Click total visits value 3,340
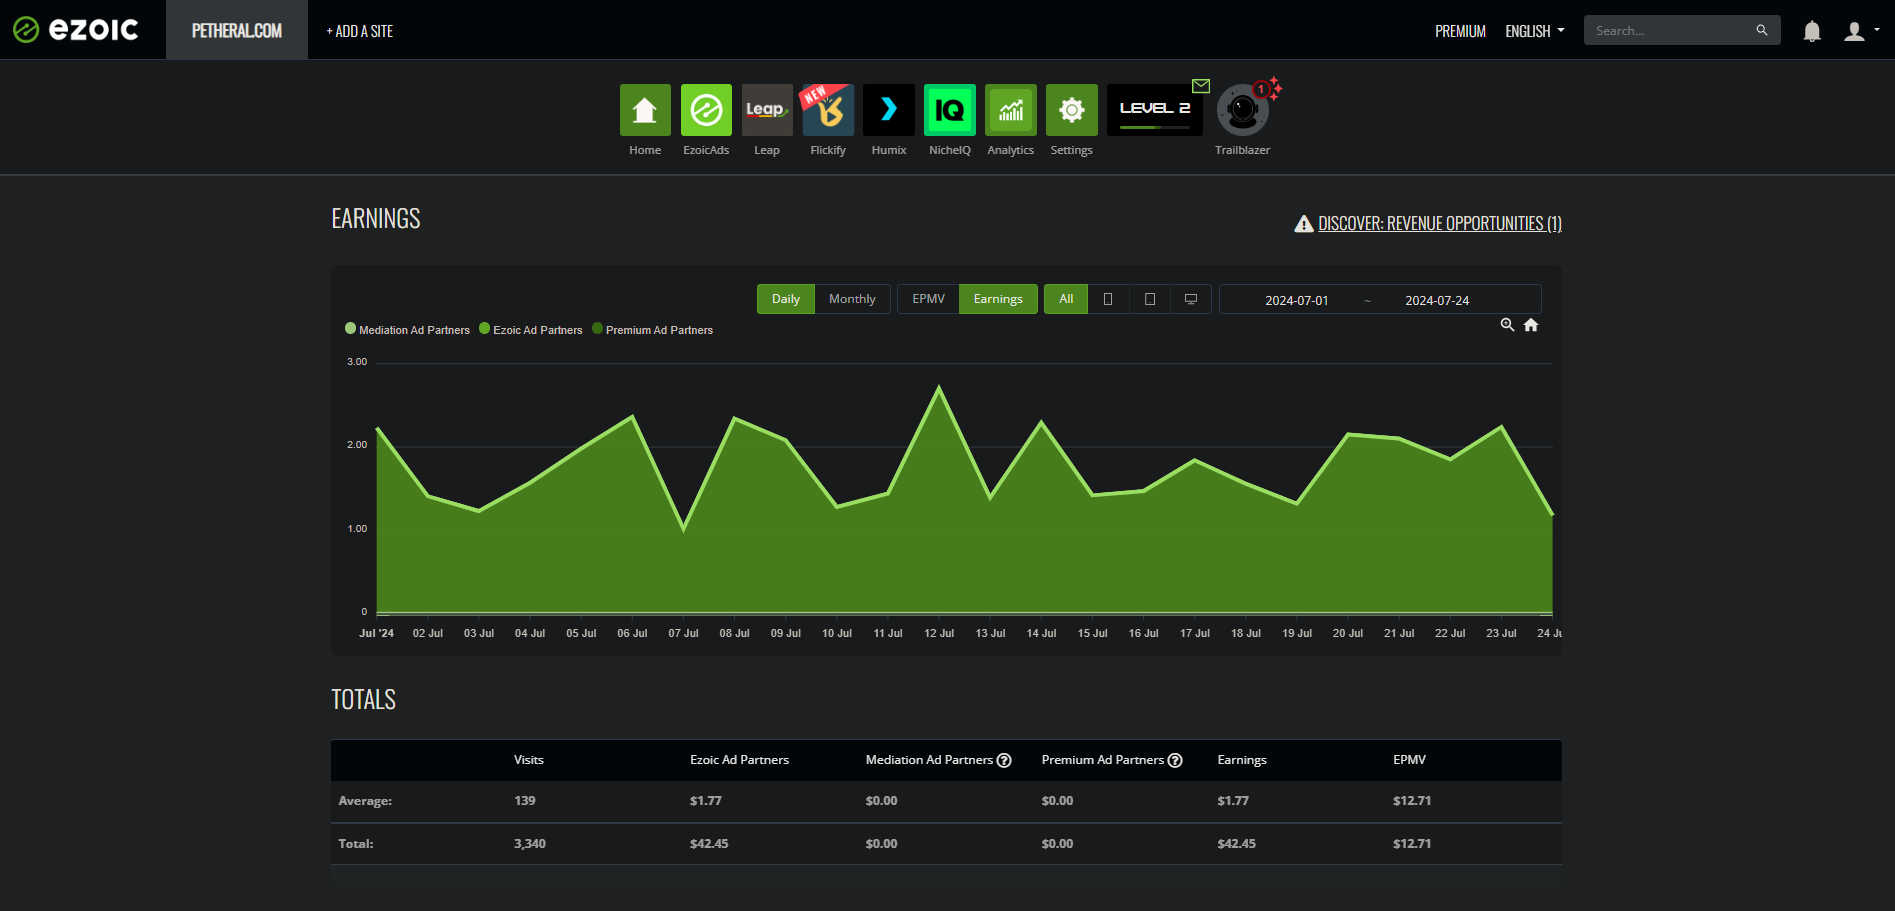 530,844
